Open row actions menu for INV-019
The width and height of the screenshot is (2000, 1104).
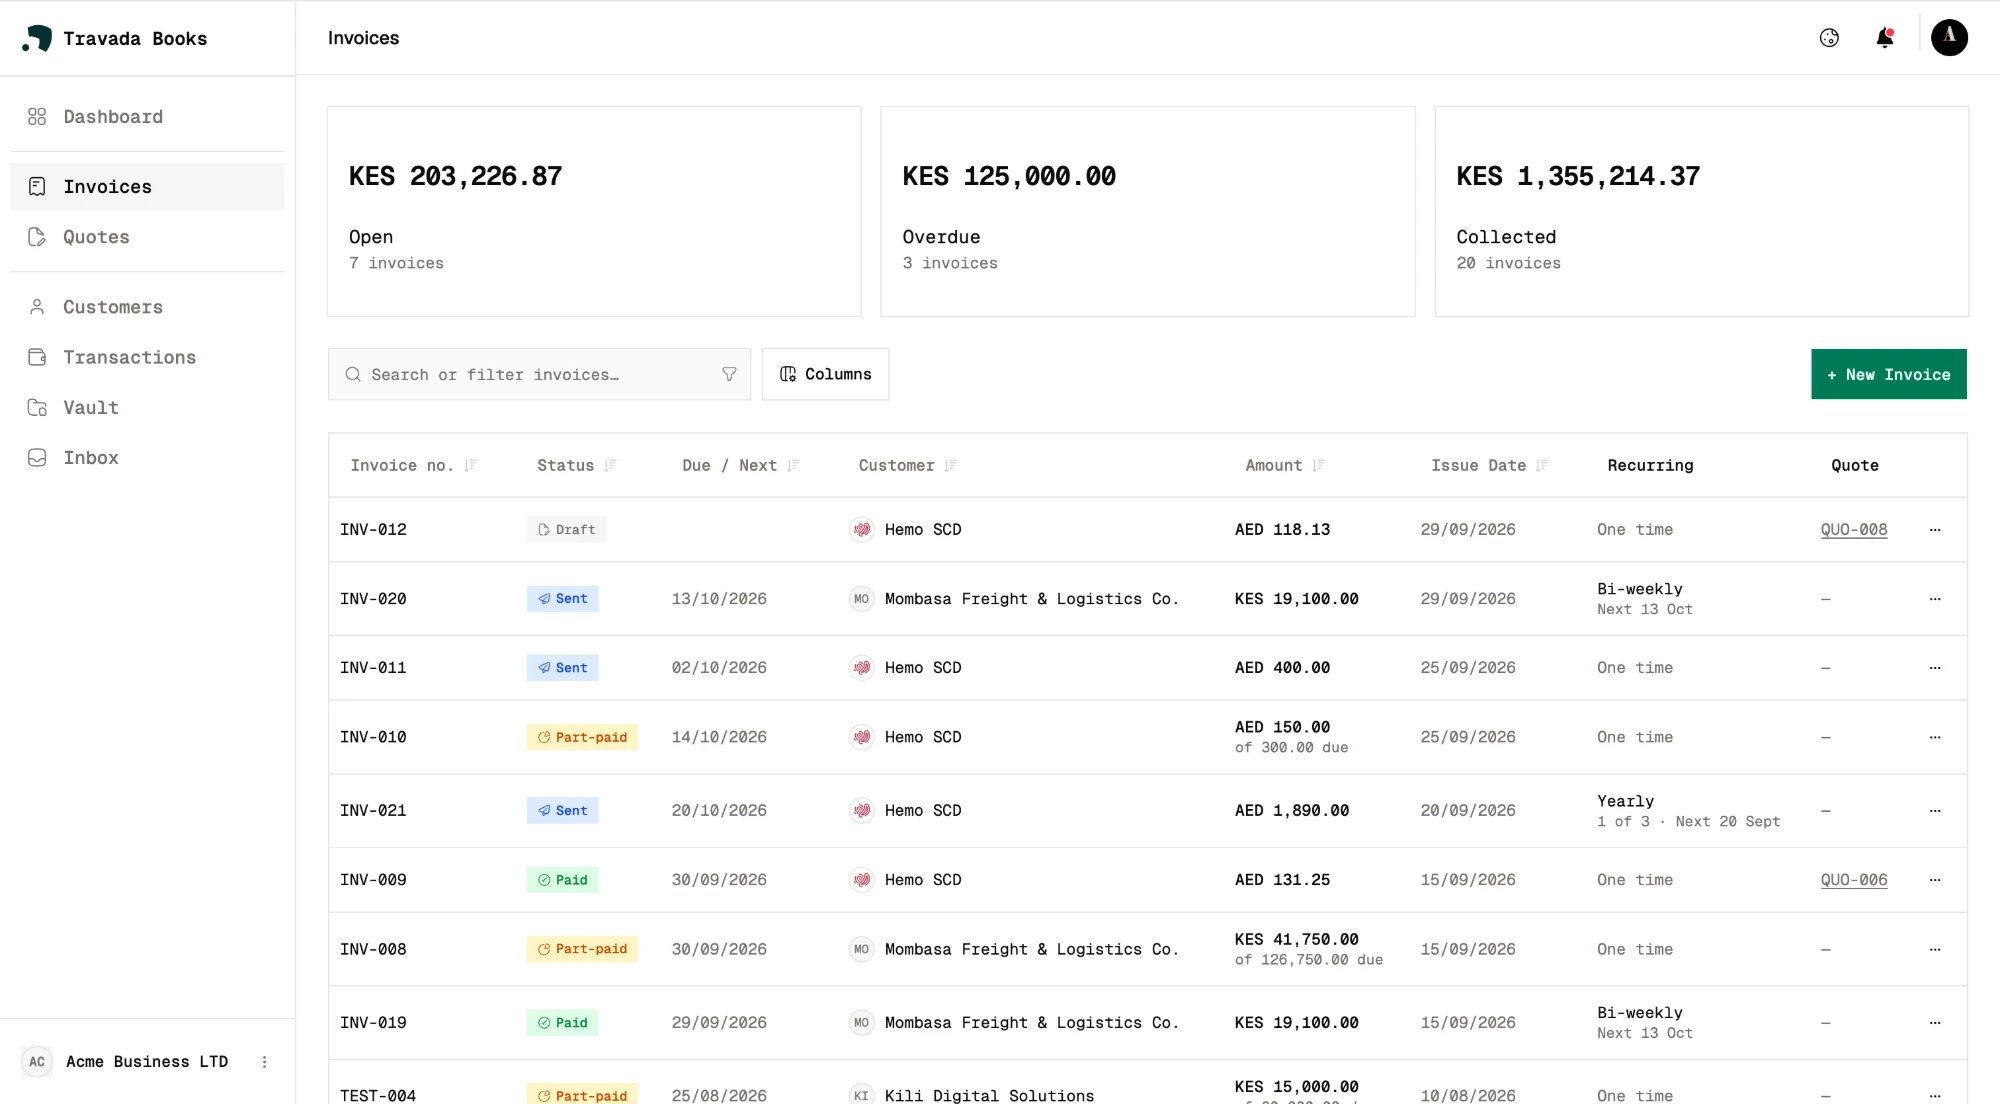tap(1935, 1023)
